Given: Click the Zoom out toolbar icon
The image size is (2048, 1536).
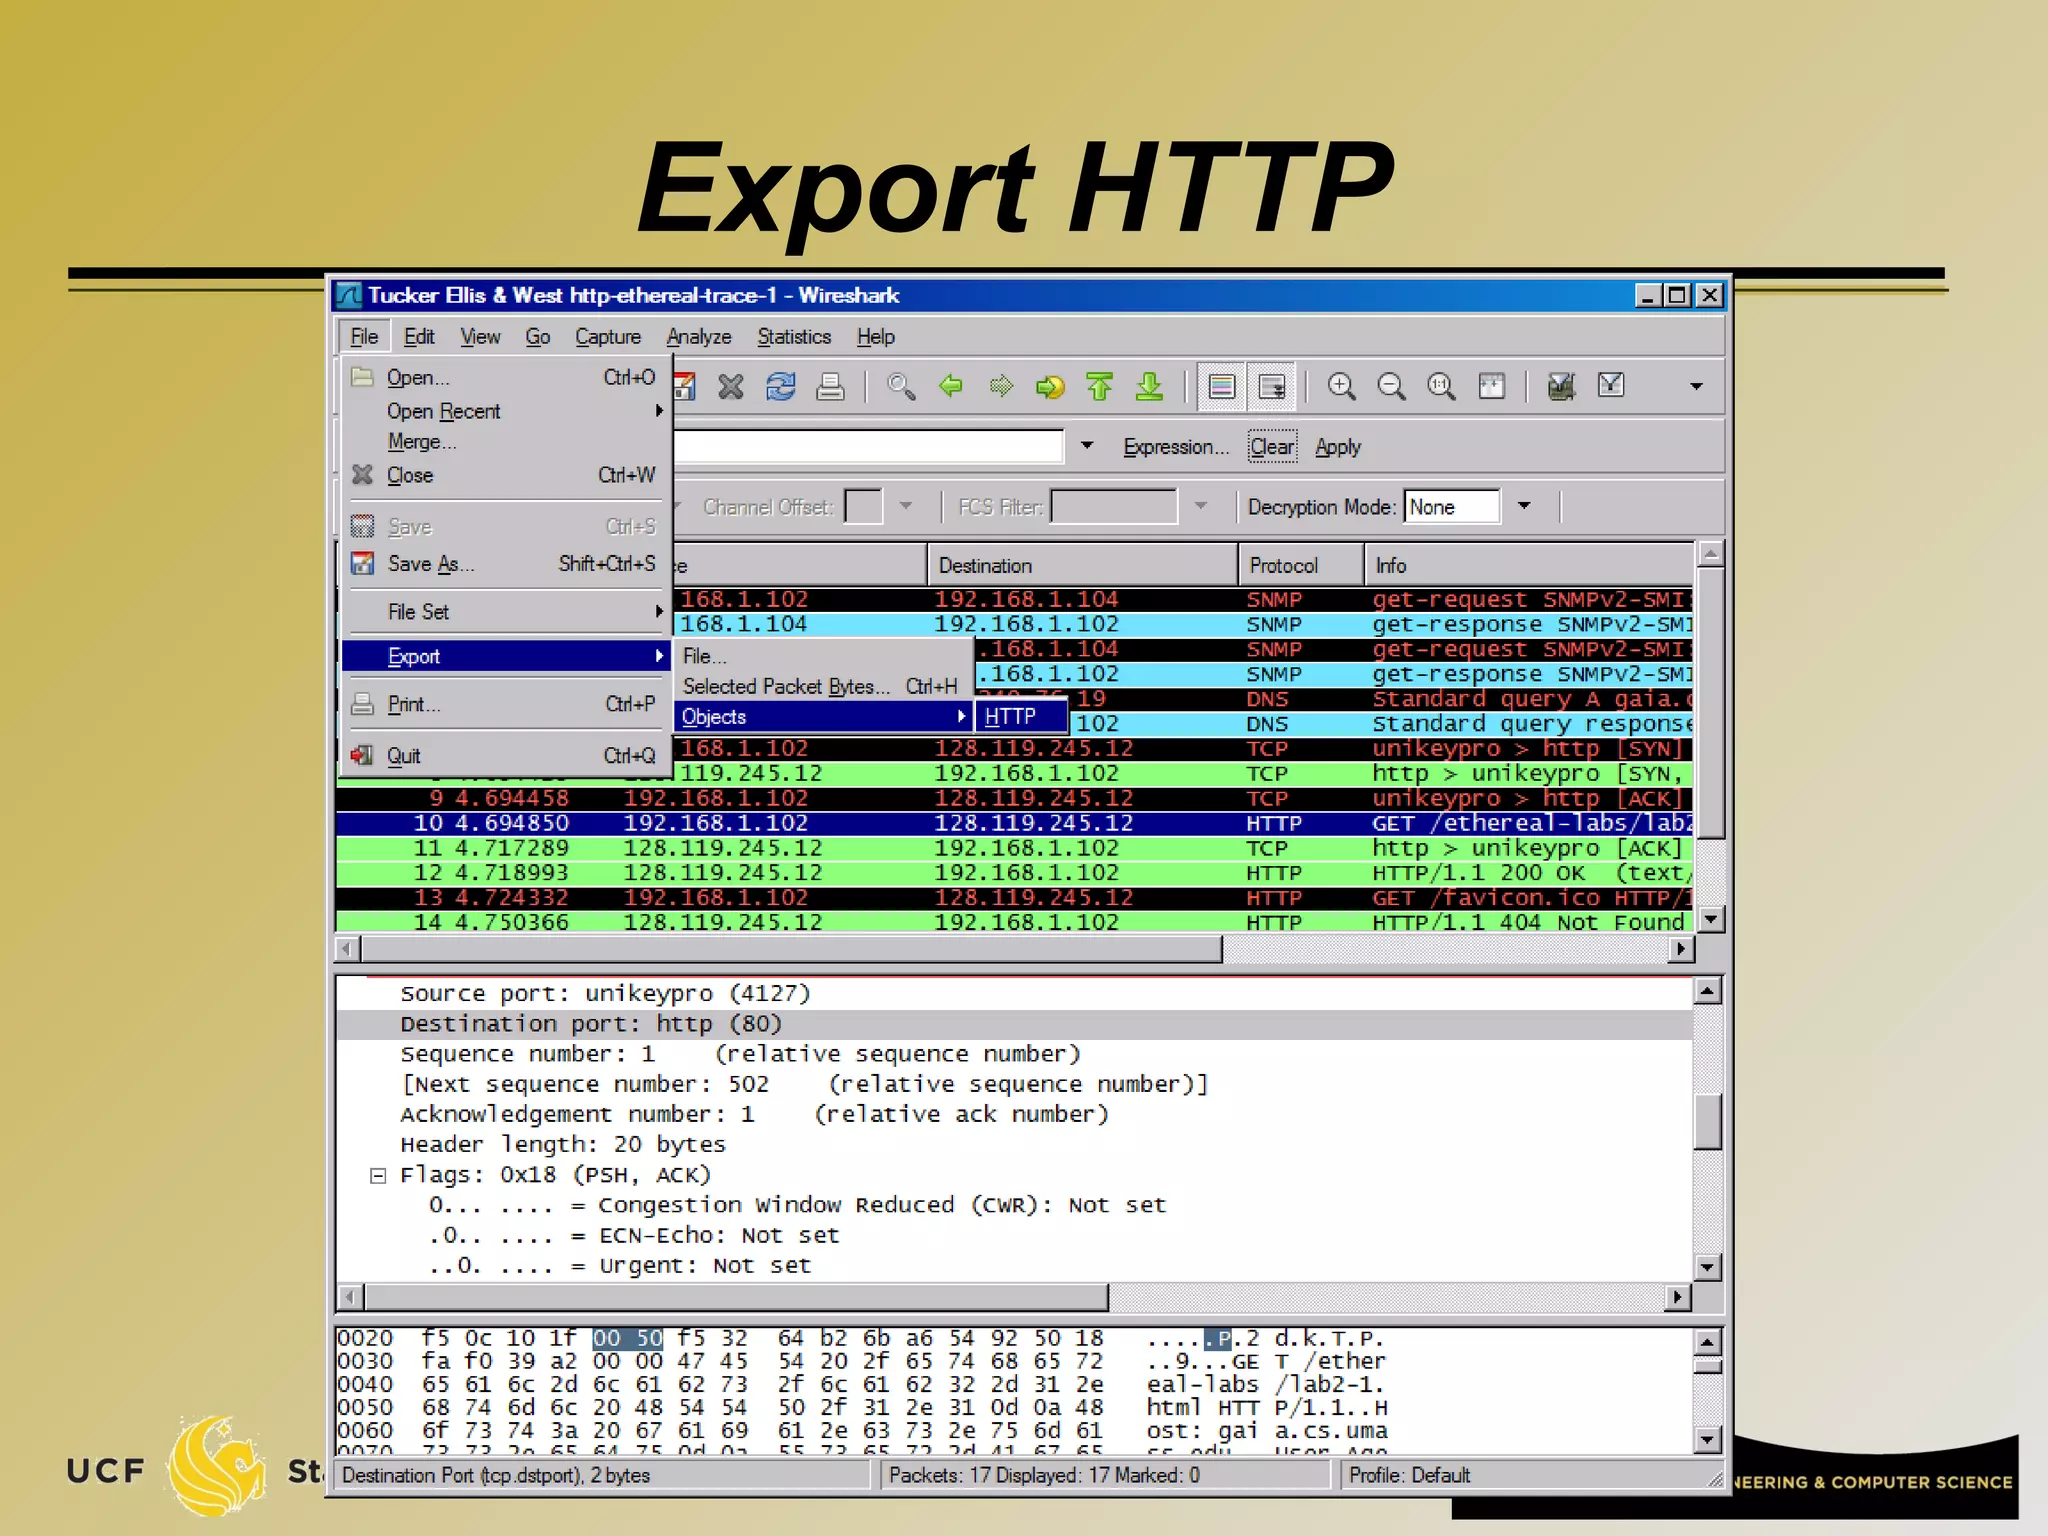Looking at the screenshot, I should pyautogui.click(x=1391, y=386).
